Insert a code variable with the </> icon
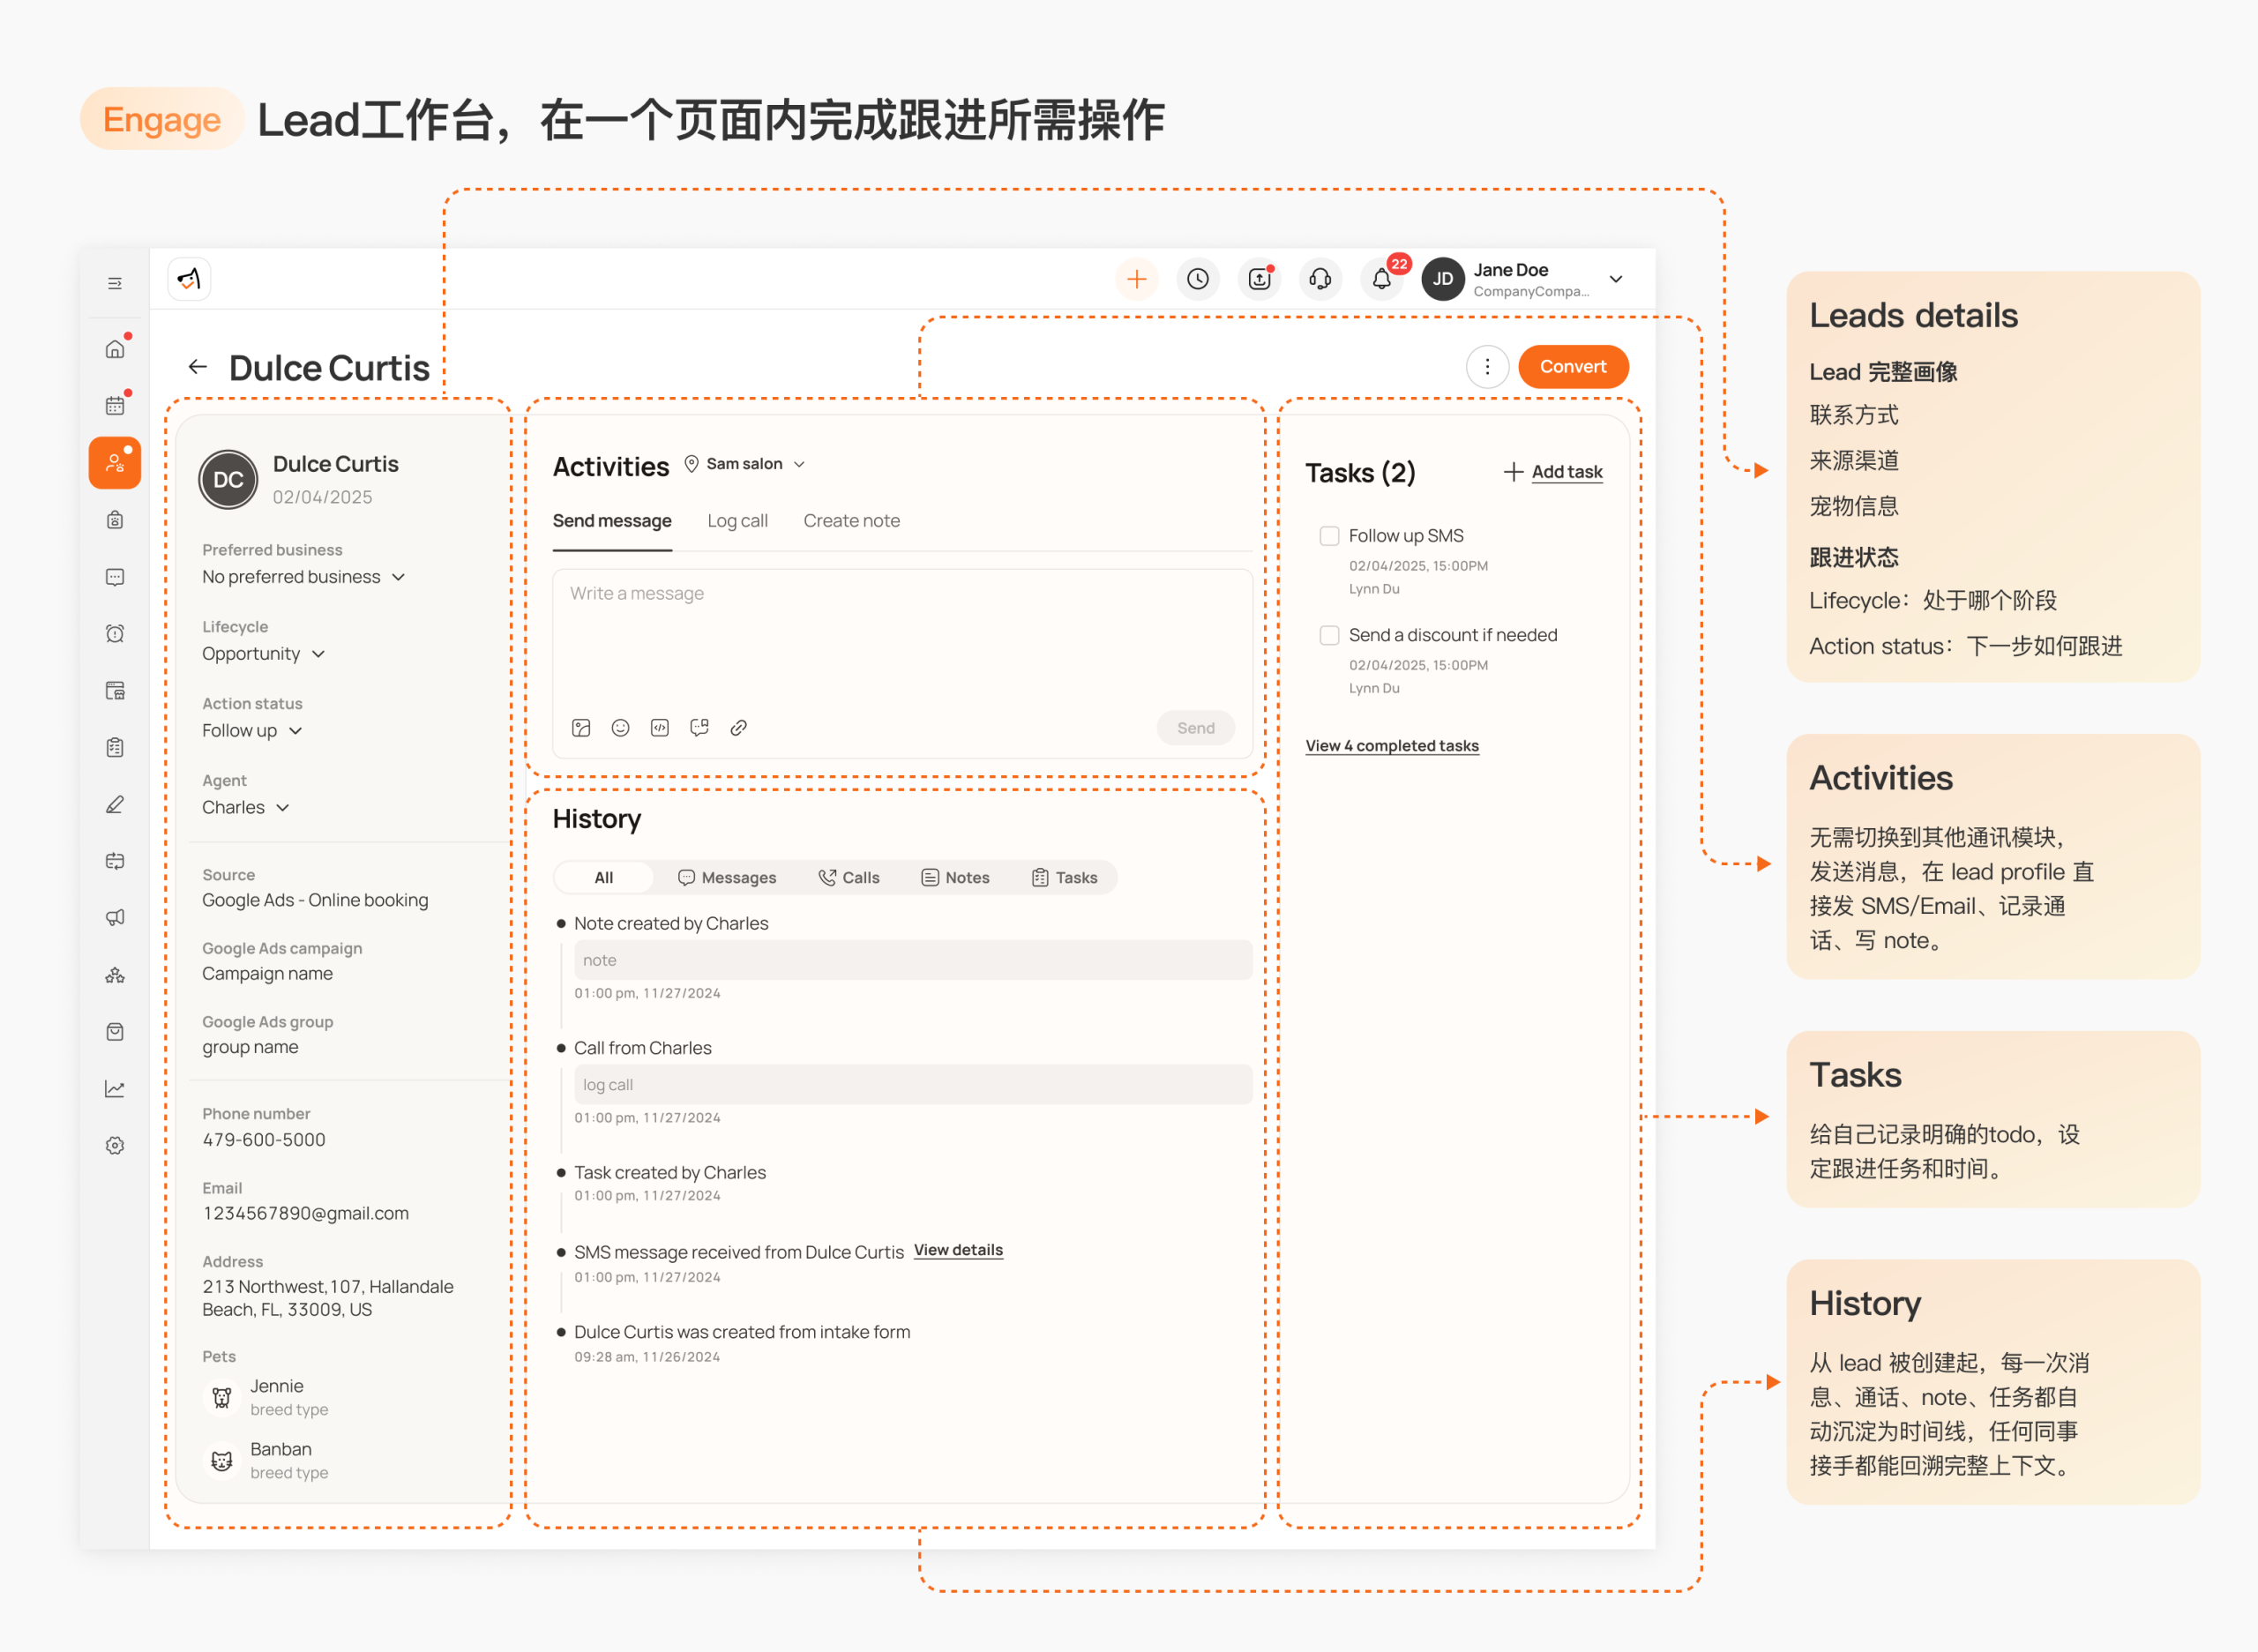 click(660, 728)
